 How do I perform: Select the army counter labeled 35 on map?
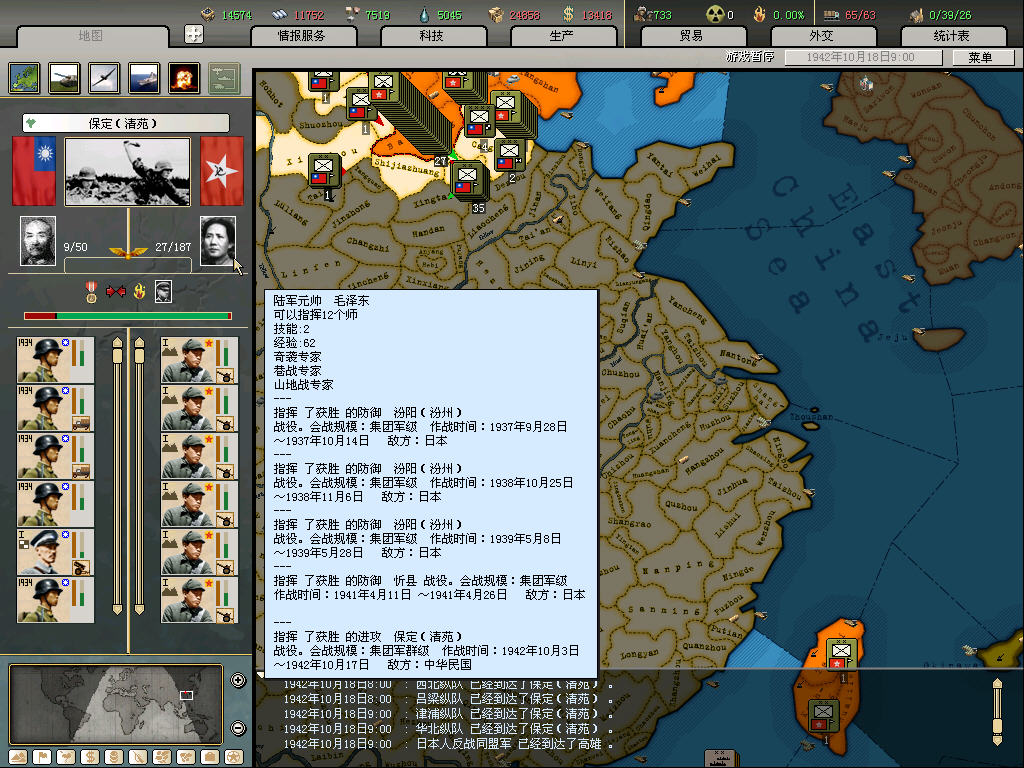[468, 181]
